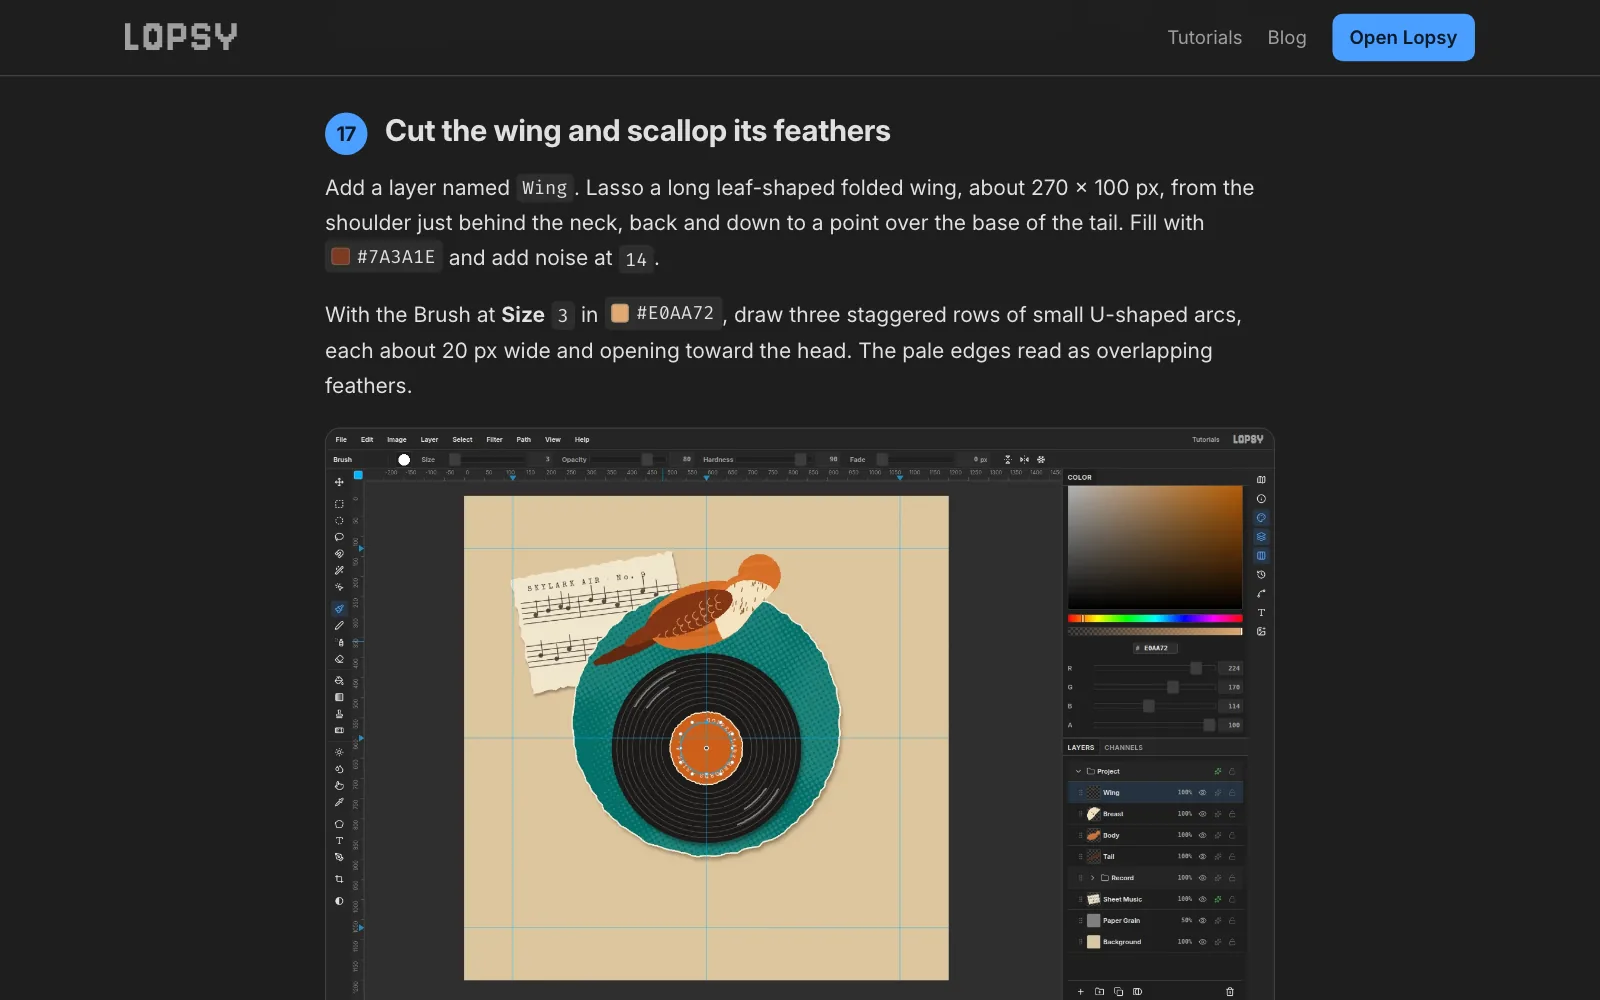Select the Lasso tool
The width and height of the screenshot is (1600, 1000).
339,537
